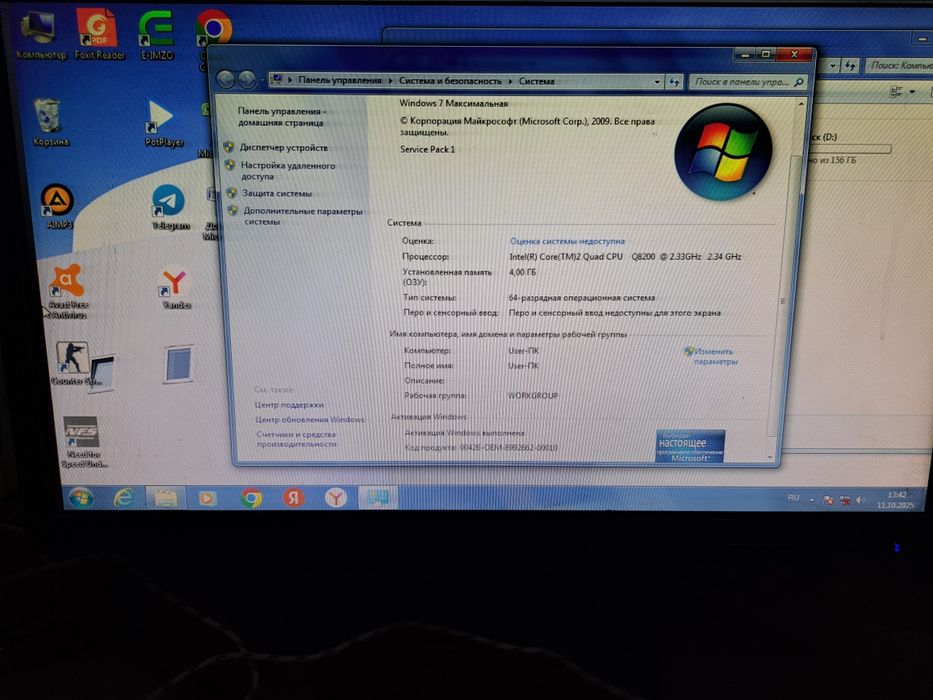Open Windows Explorer folder in the taskbar
Screen dimensions: 933x700
click(166, 497)
